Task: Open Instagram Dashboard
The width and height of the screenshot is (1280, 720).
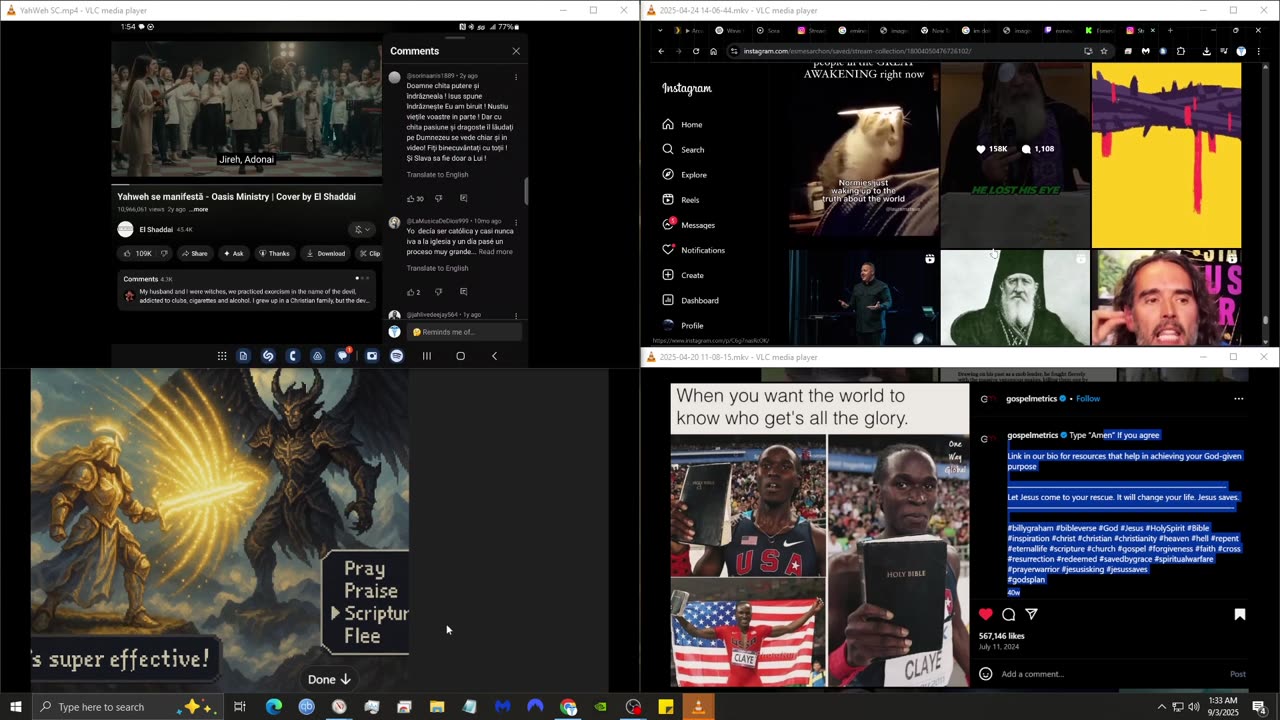Action: coord(690,300)
